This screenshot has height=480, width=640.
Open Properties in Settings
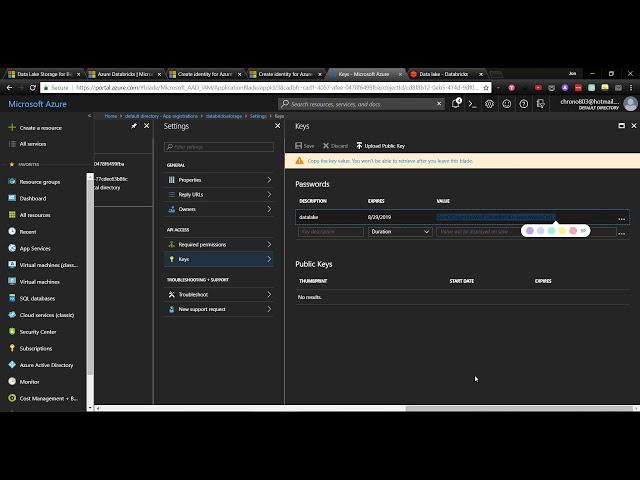219,180
